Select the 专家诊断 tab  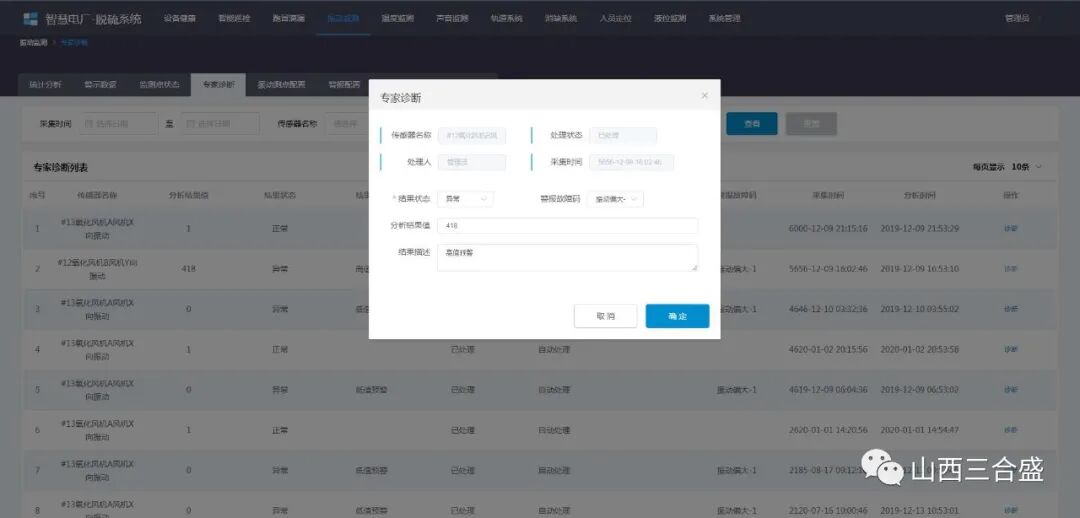pyautogui.click(x=218, y=85)
